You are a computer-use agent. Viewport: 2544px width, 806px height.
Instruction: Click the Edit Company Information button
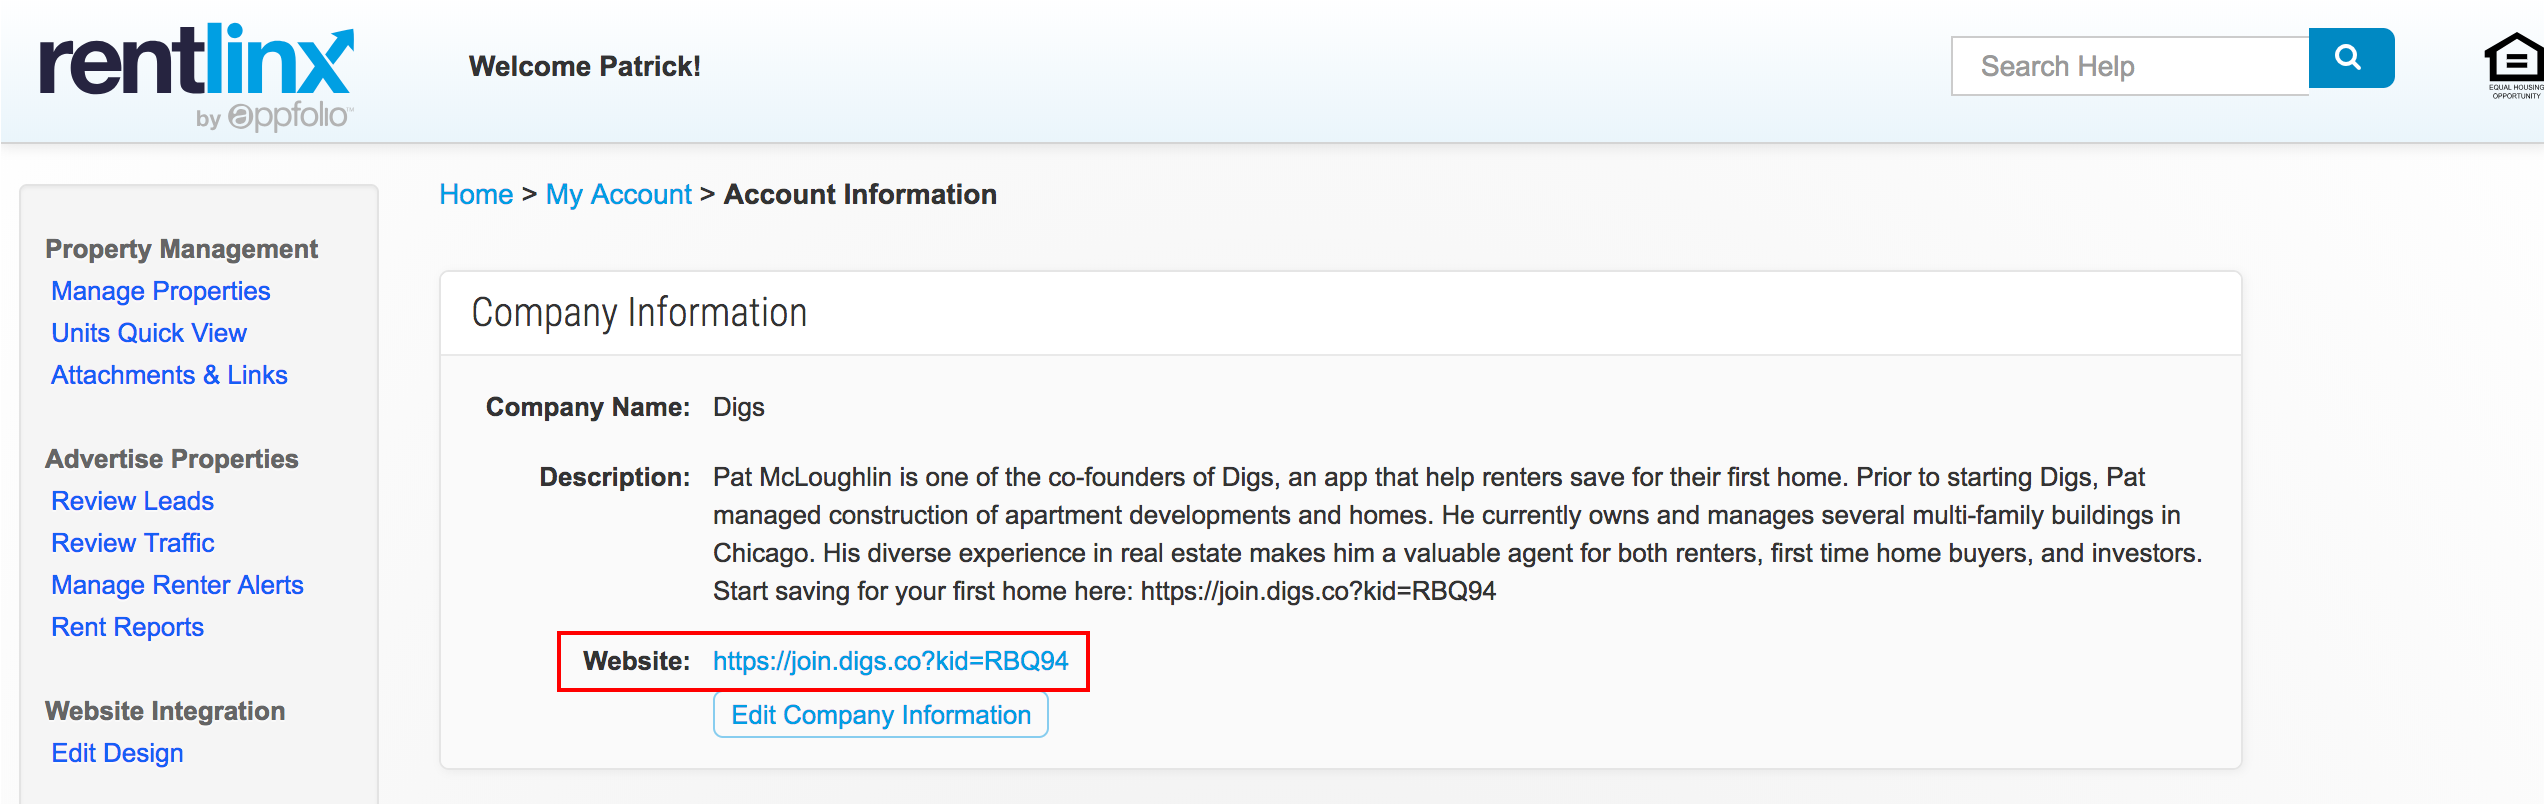(879, 714)
